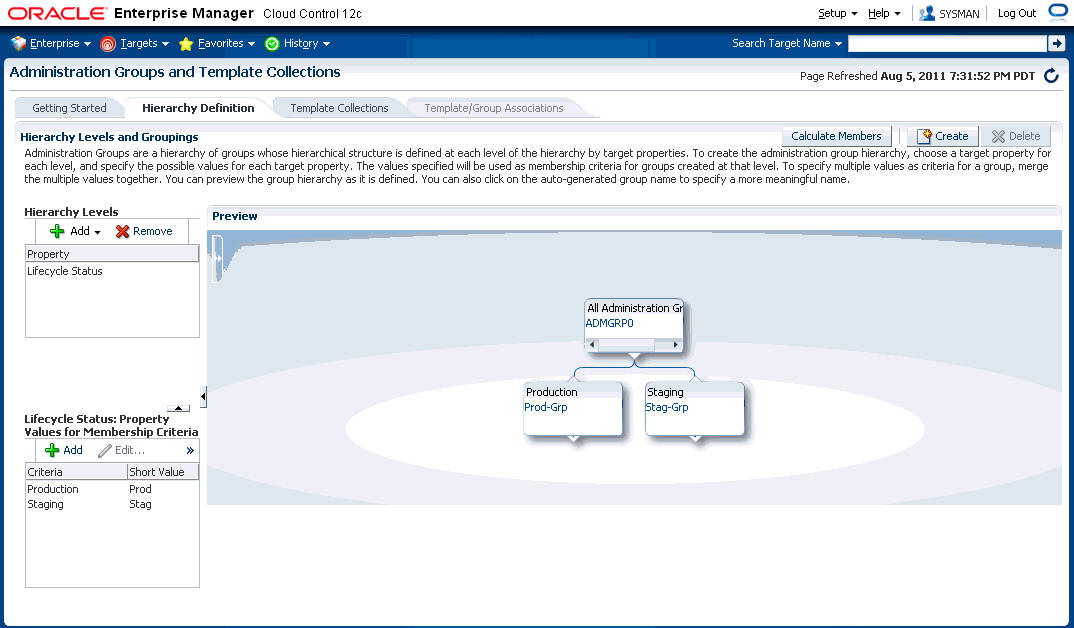Click the ADMGRP0 group link
Image resolution: width=1074 pixels, height=628 pixels.
[609, 323]
